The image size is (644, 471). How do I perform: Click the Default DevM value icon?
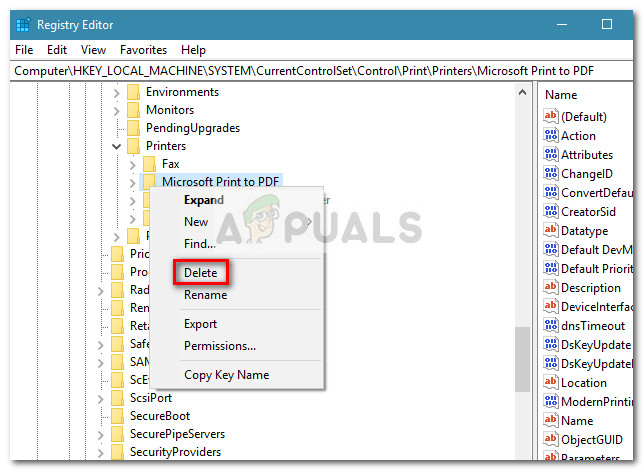click(x=551, y=249)
